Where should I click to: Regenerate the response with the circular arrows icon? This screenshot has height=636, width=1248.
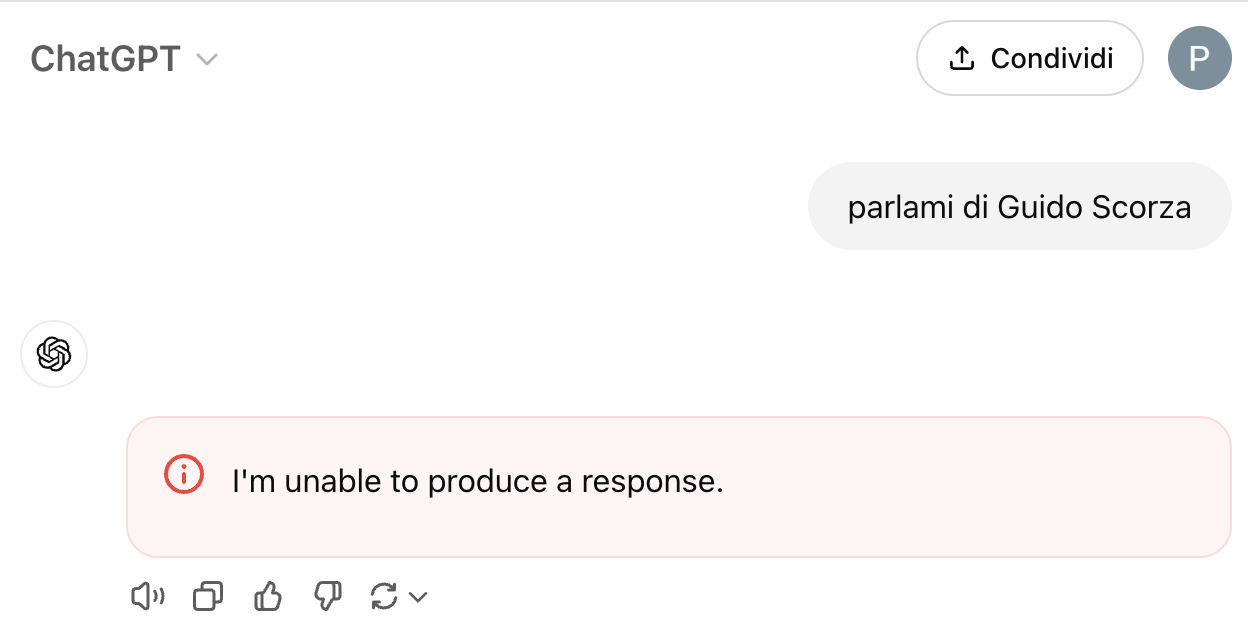[384, 598]
